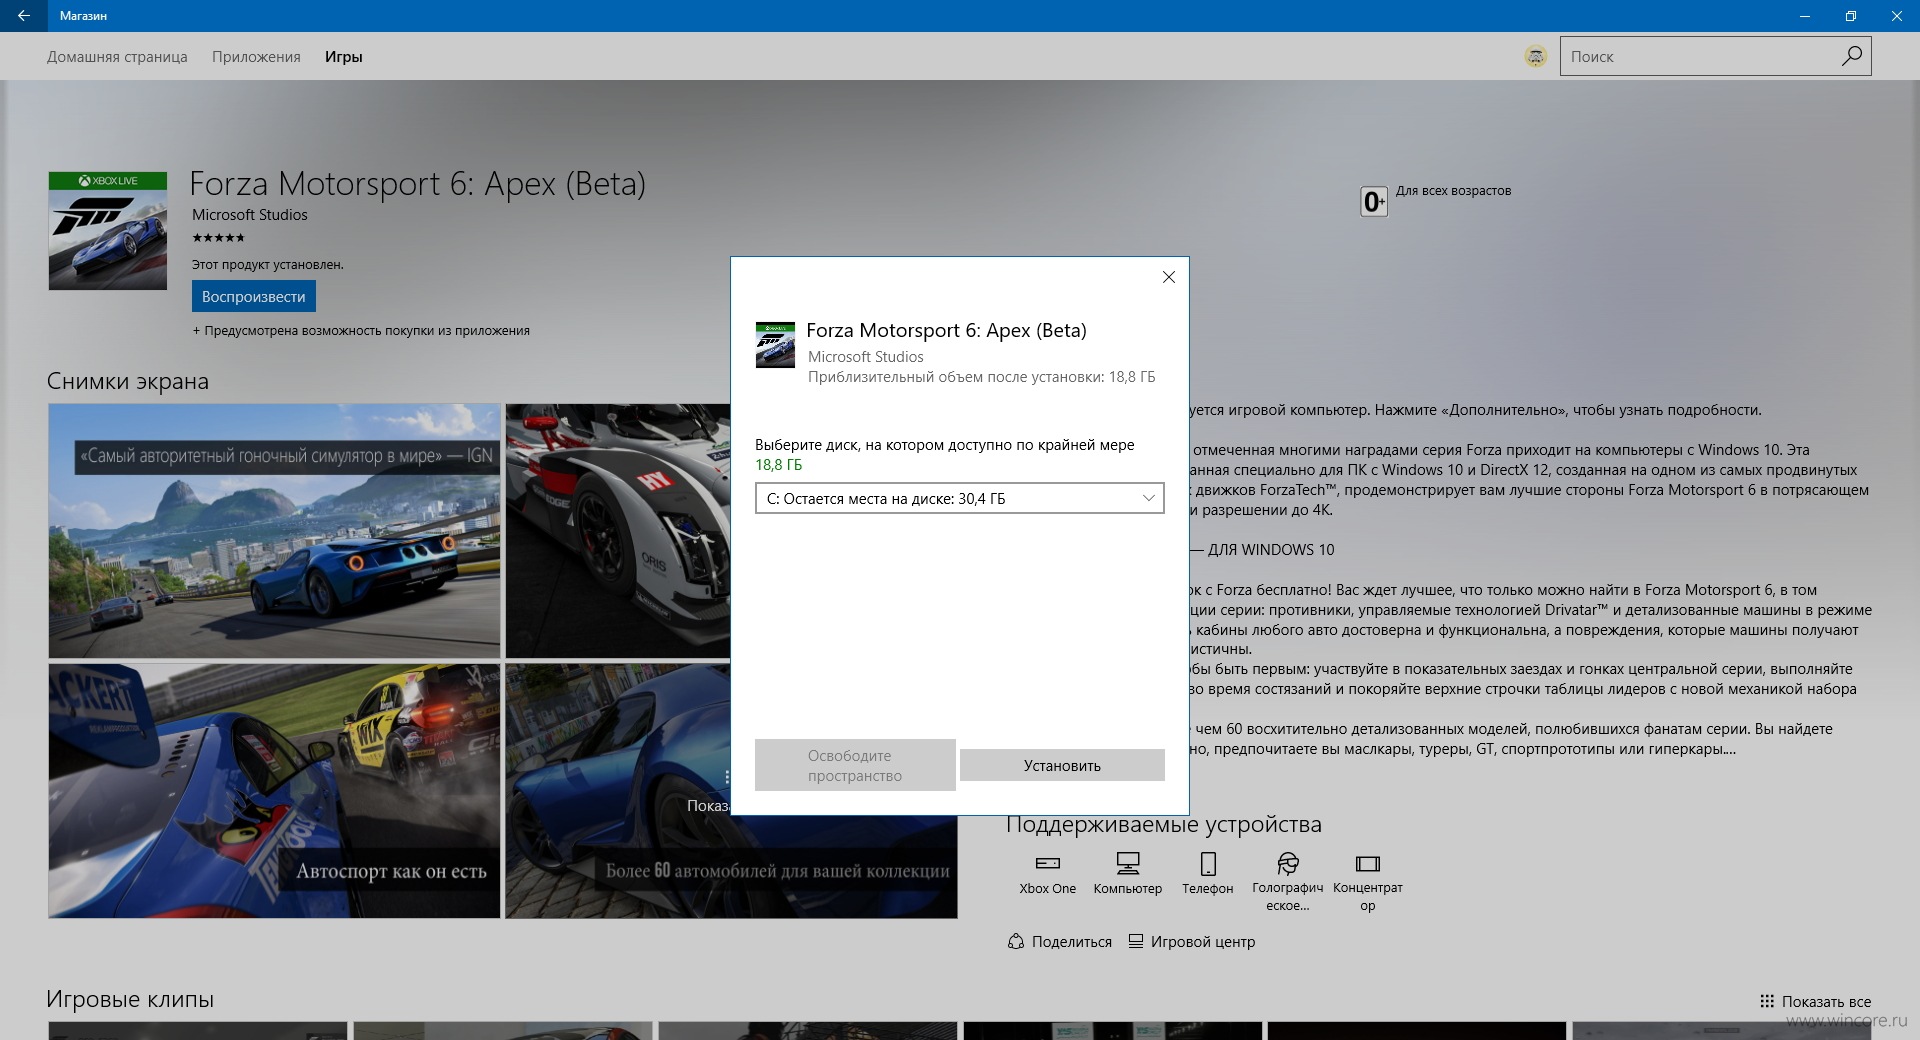Close the Магазин window
The image size is (1920, 1040).
click(1897, 16)
